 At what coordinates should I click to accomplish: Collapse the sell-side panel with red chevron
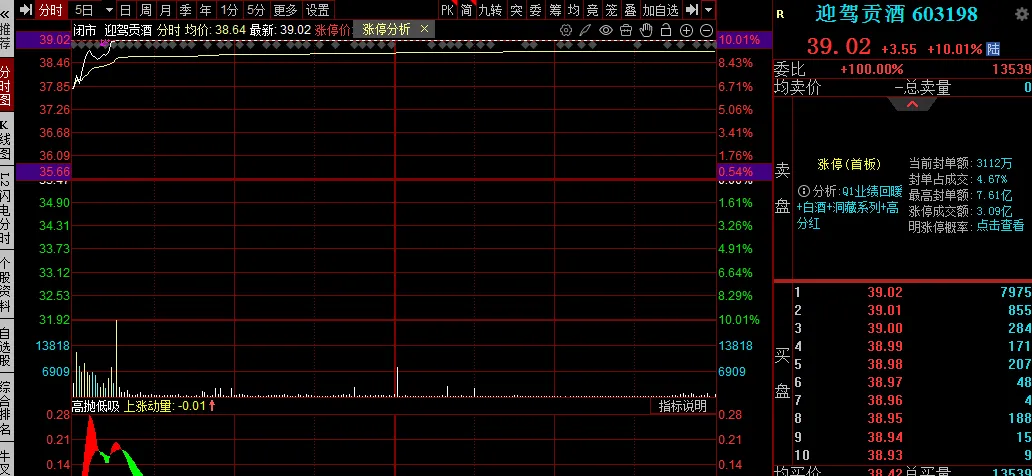[912, 104]
